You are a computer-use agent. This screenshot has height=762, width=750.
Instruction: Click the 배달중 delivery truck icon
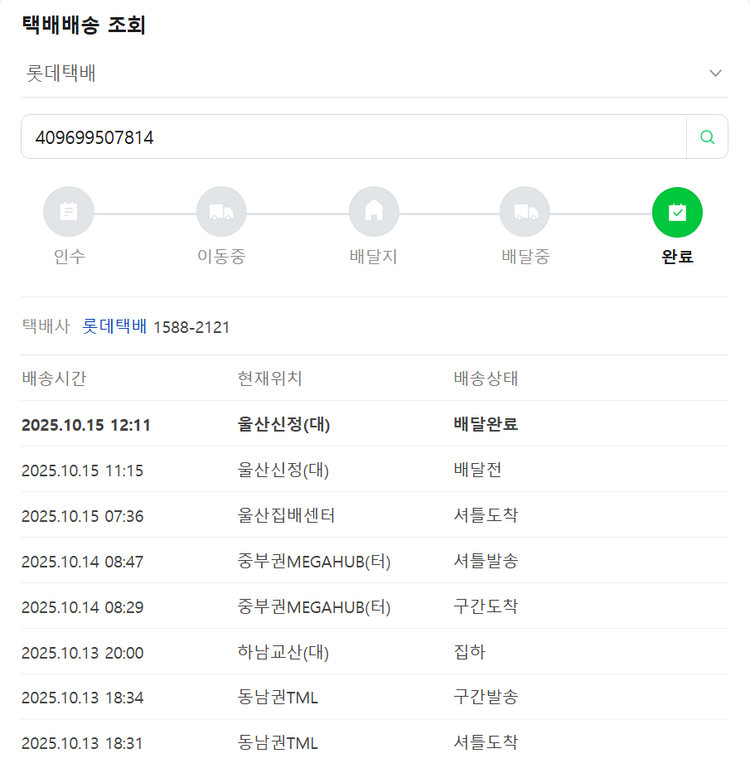[525, 211]
